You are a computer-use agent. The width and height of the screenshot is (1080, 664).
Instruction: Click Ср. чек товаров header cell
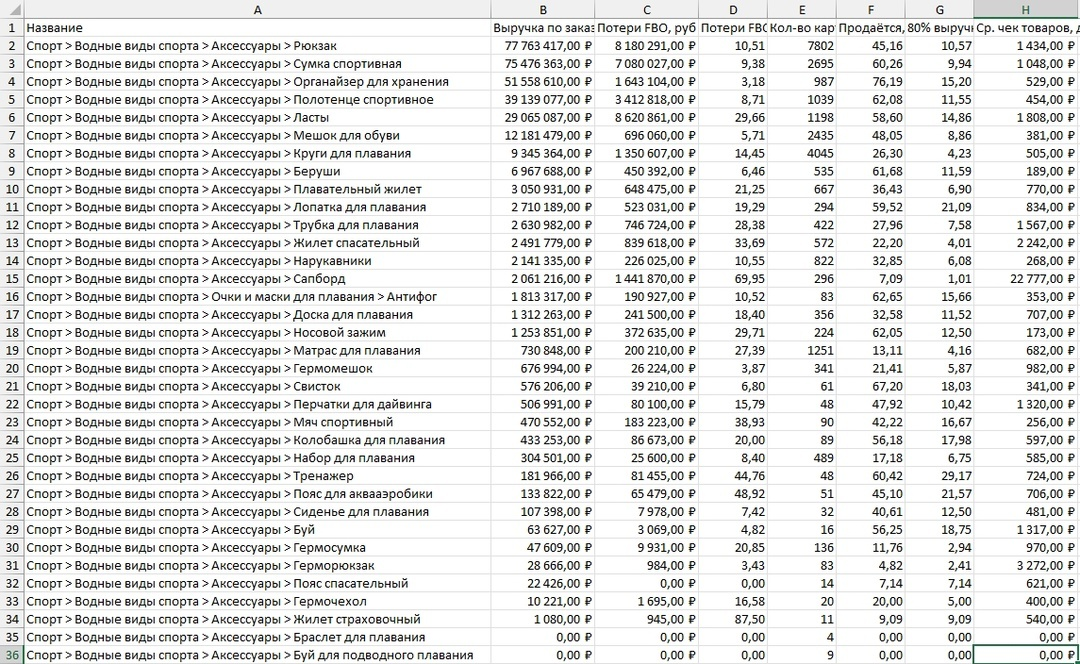[x=1026, y=28]
